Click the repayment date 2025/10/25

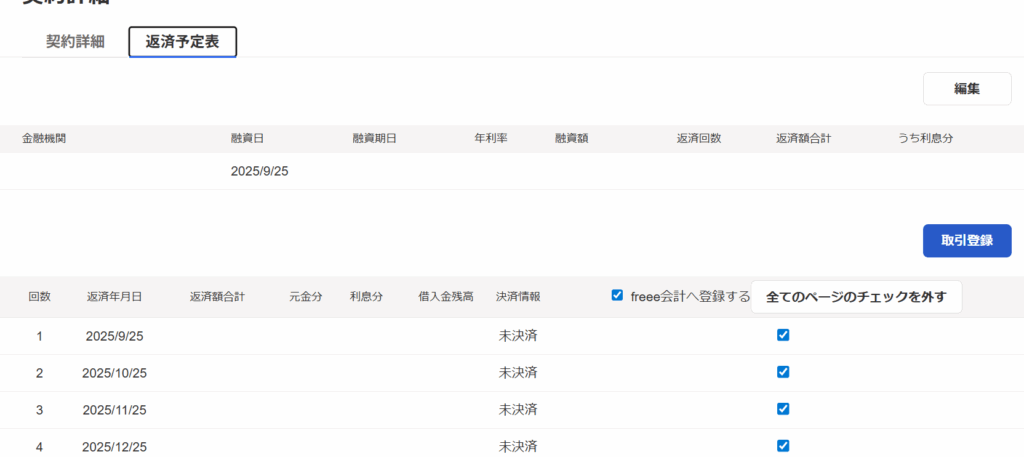click(114, 373)
